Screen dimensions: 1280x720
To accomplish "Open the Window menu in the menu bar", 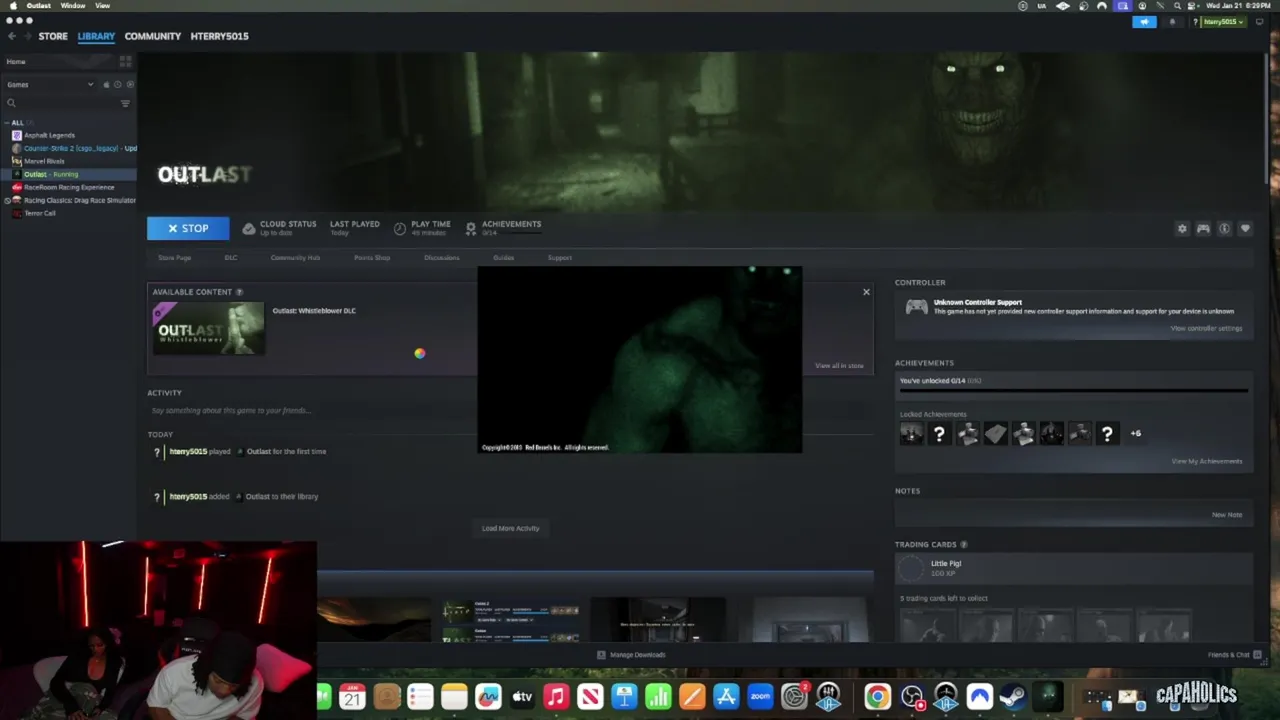I will tap(73, 6).
